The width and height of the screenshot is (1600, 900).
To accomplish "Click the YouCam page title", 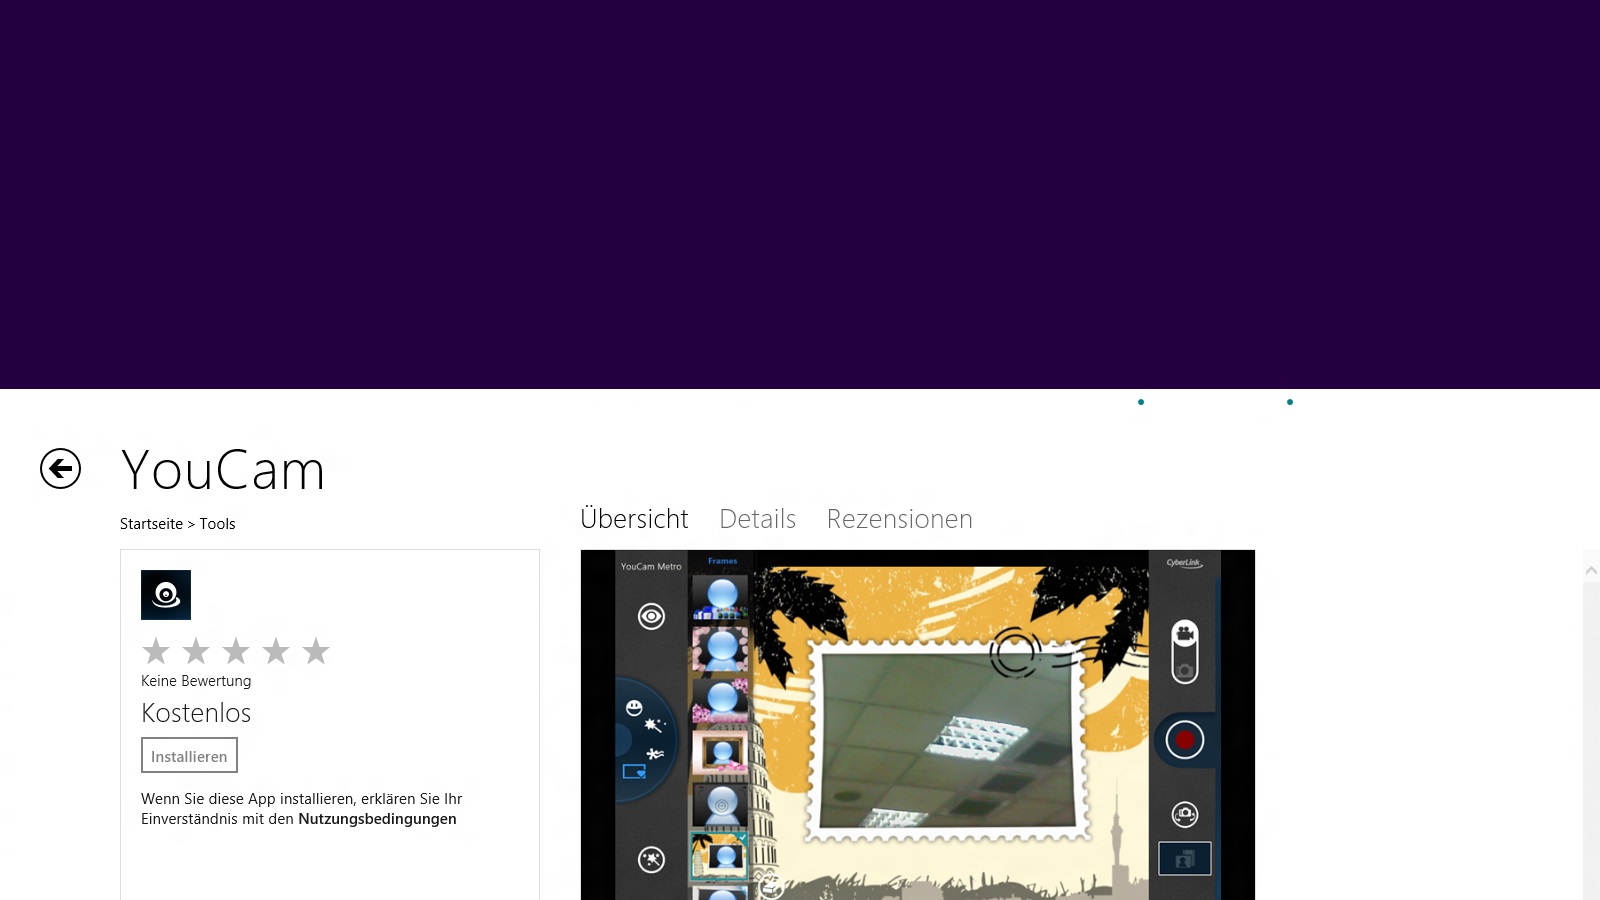I will (223, 470).
